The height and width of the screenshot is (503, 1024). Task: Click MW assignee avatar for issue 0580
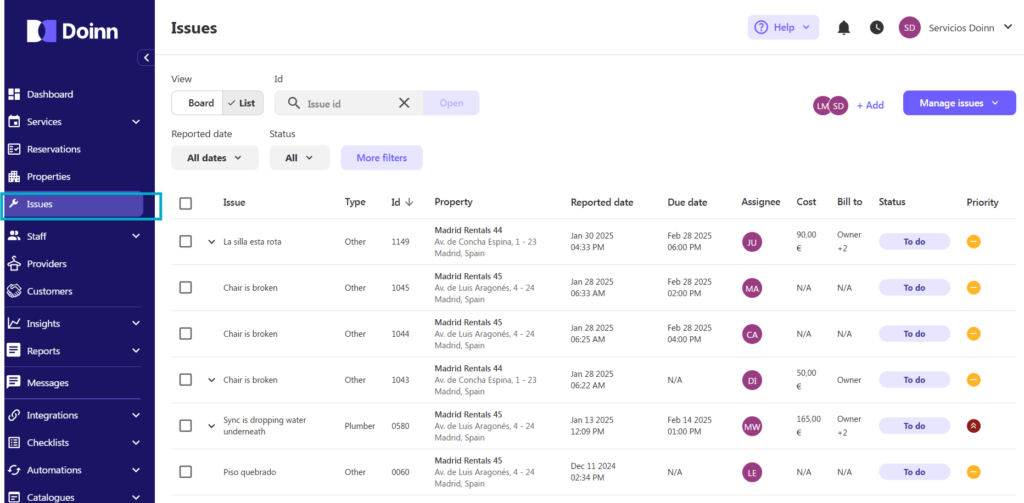point(752,426)
